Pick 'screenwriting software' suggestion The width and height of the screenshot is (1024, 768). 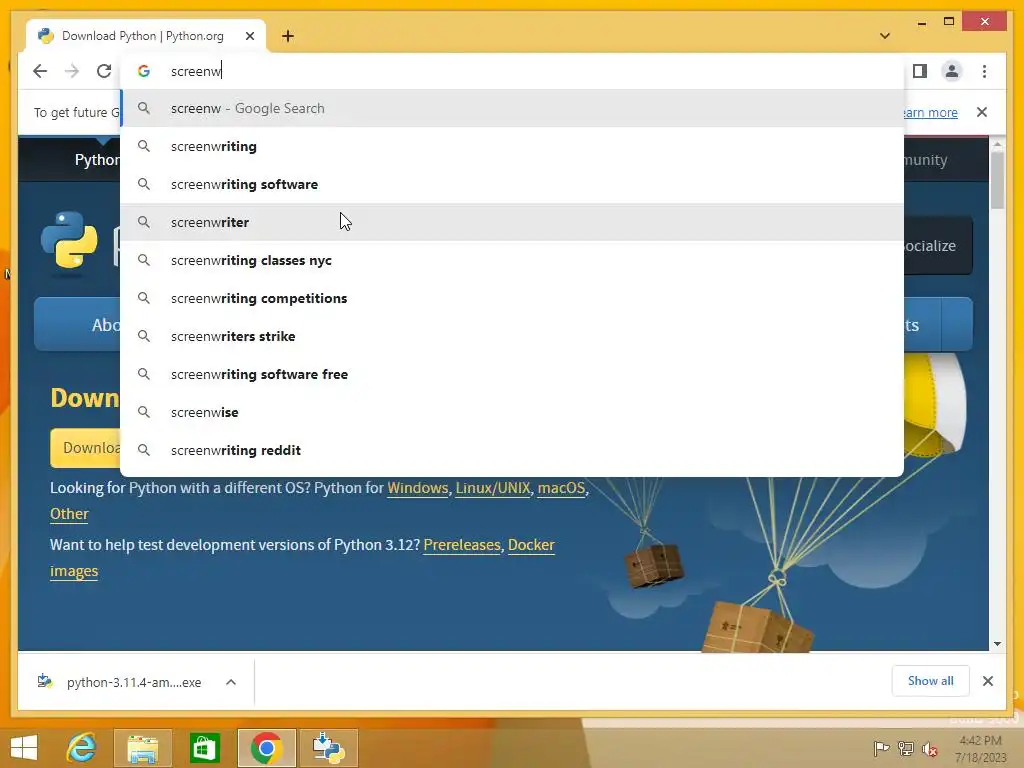click(x=513, y=184)
